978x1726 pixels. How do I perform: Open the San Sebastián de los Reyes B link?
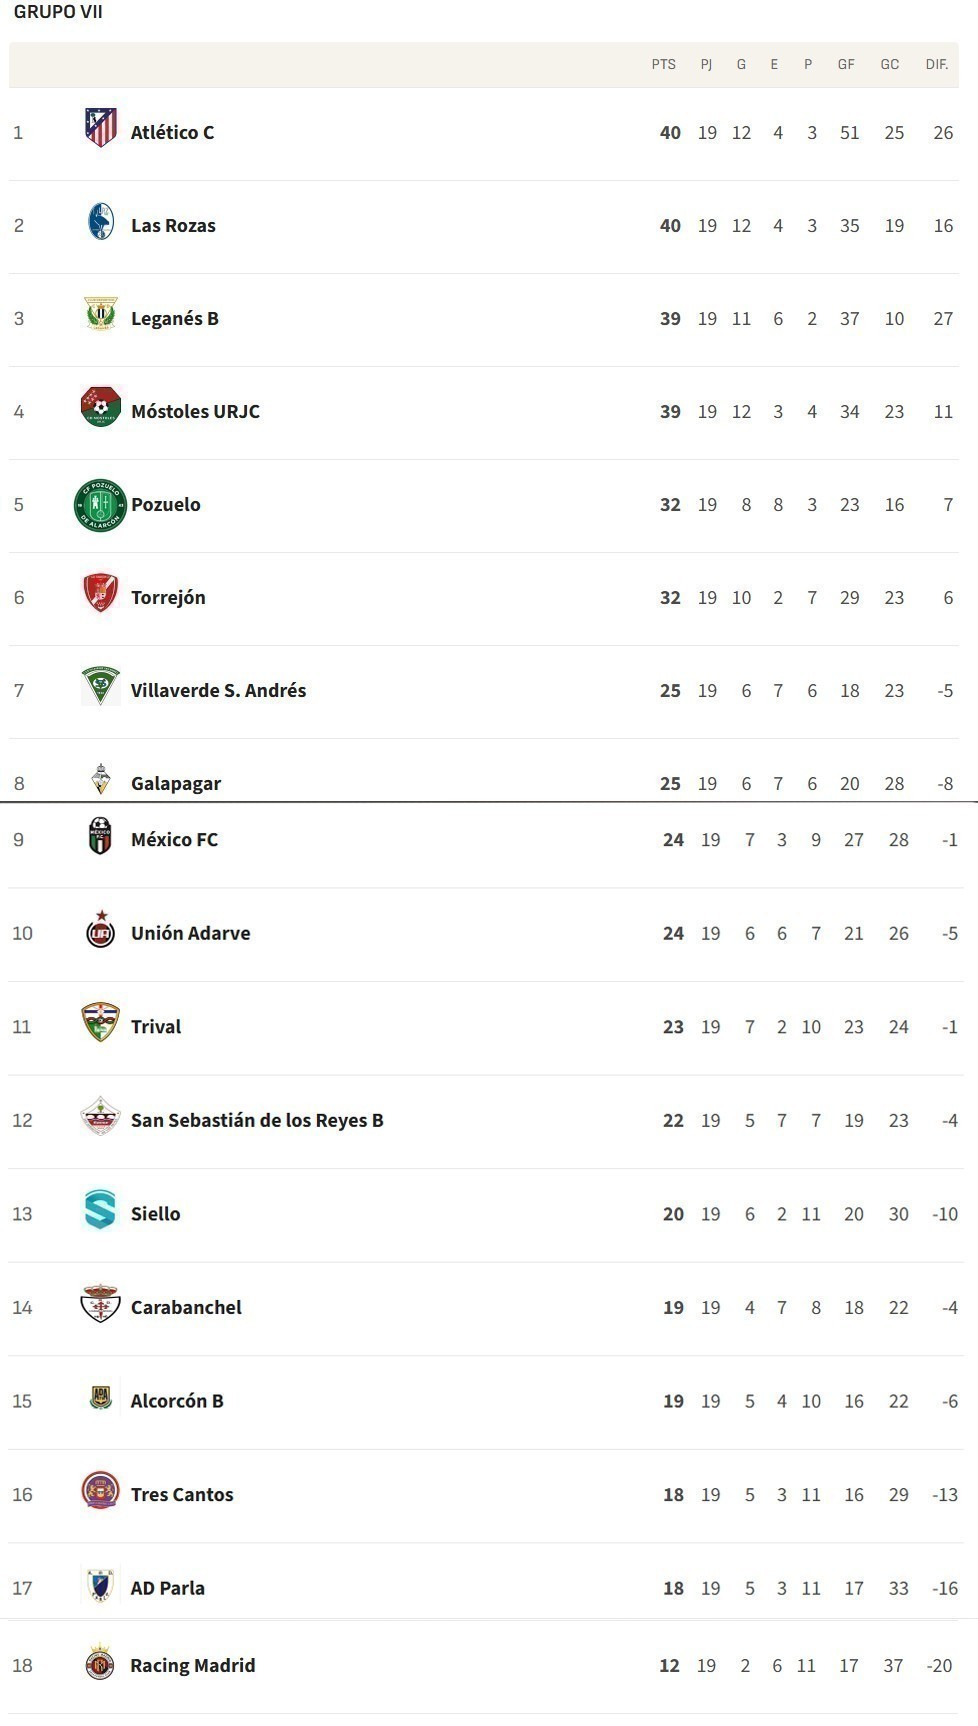coord(257,1121)
